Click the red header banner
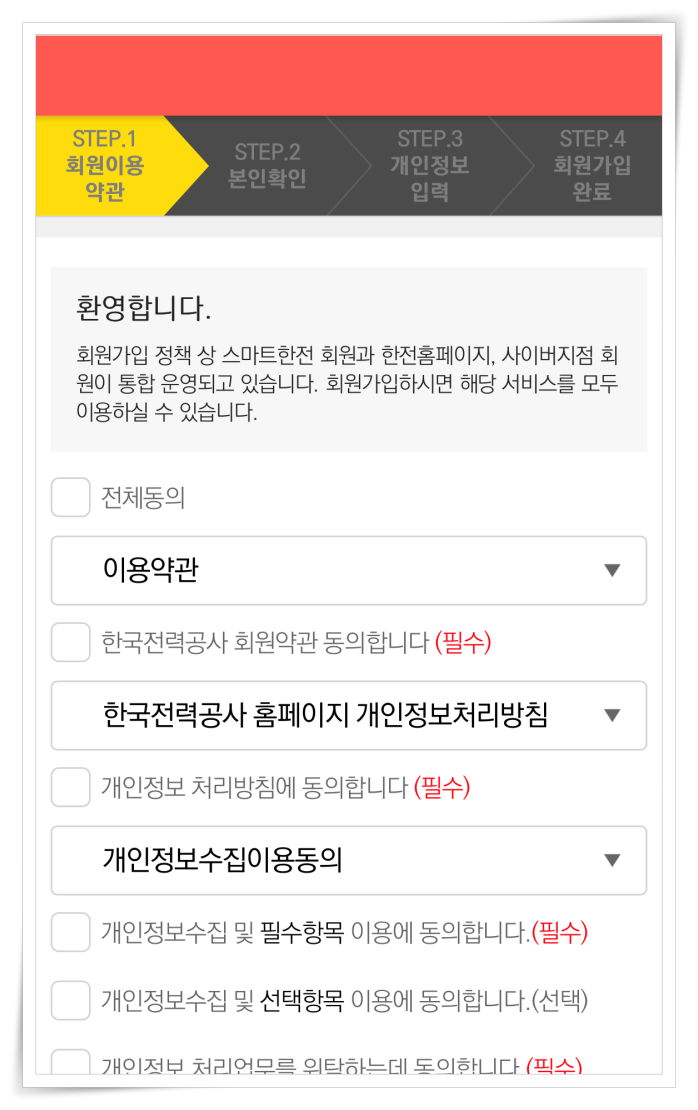Image resolution: width=698 pixels, height=1110 pixels. [x=349, y=76]
